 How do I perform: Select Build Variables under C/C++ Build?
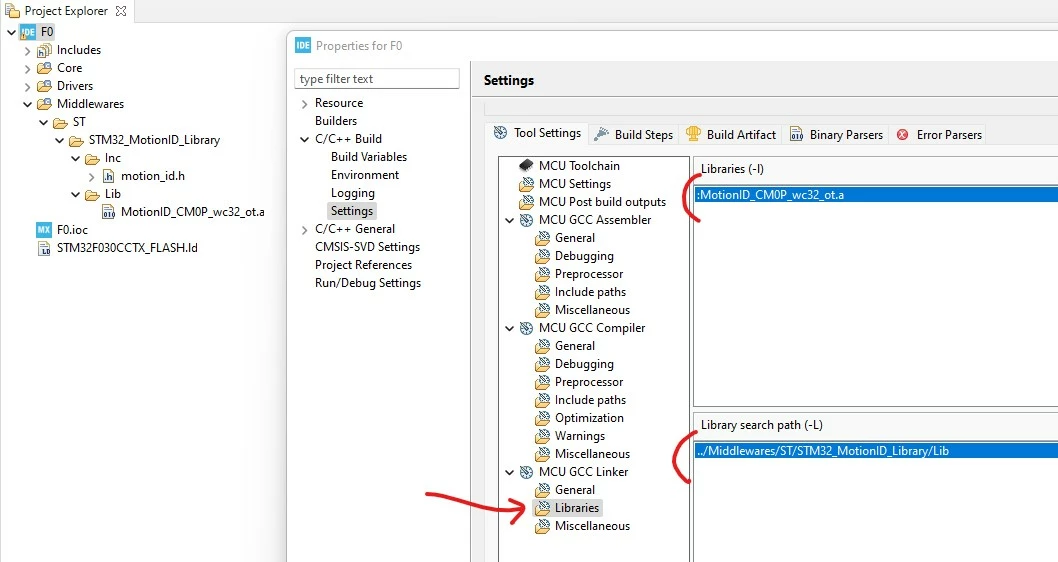(x=369, y=157)
